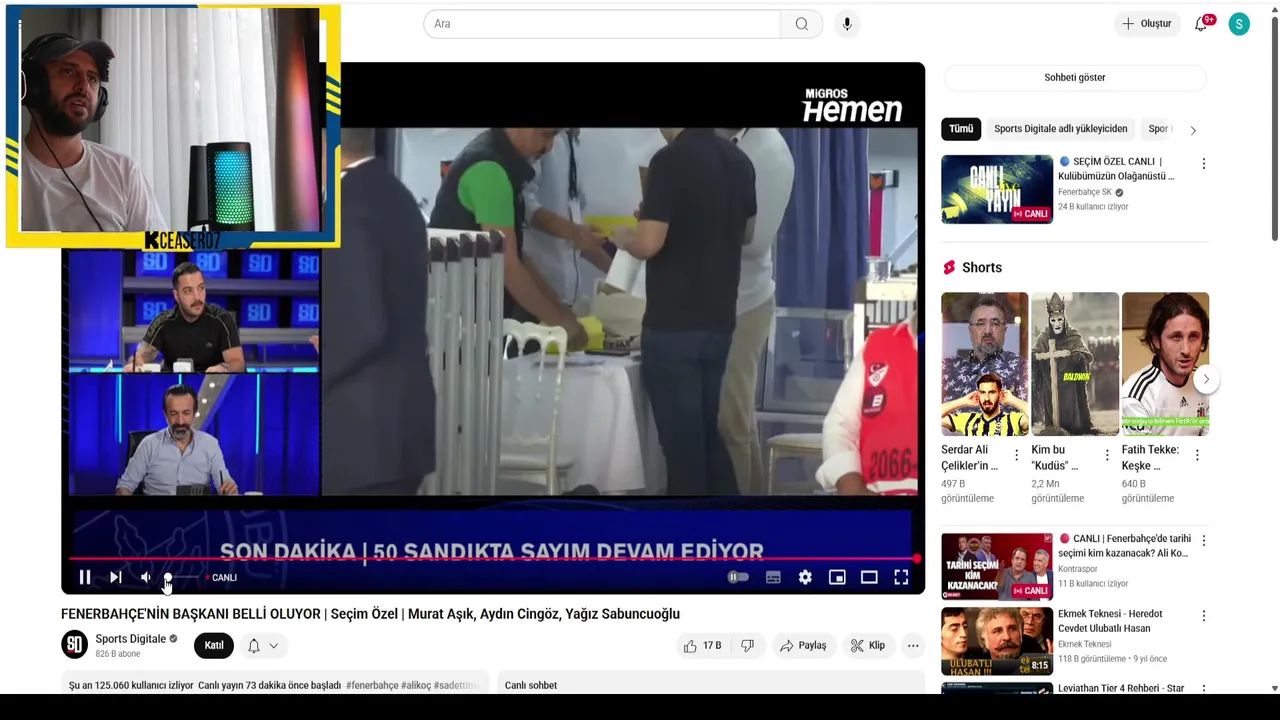Open Seçim Özel Canlı Fenerbahçe SK thumbnail
The width and height of the screenshot is (1280, 720).
pos(997,189)
